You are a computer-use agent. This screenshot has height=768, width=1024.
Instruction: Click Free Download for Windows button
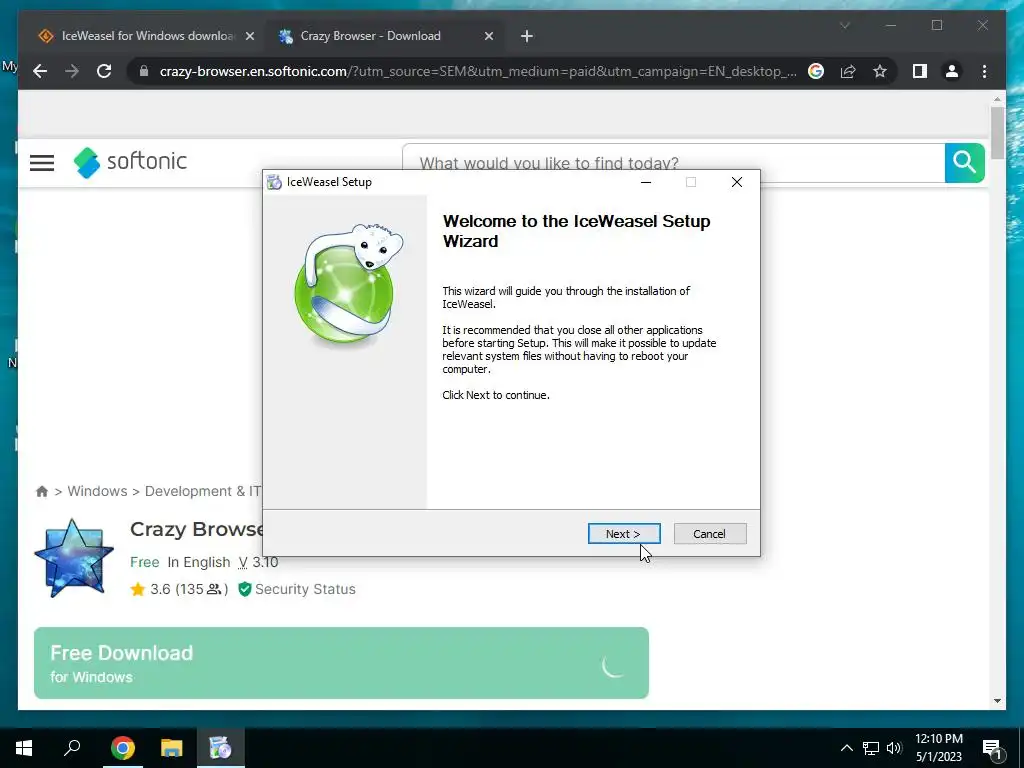click(x=342, y=663)
